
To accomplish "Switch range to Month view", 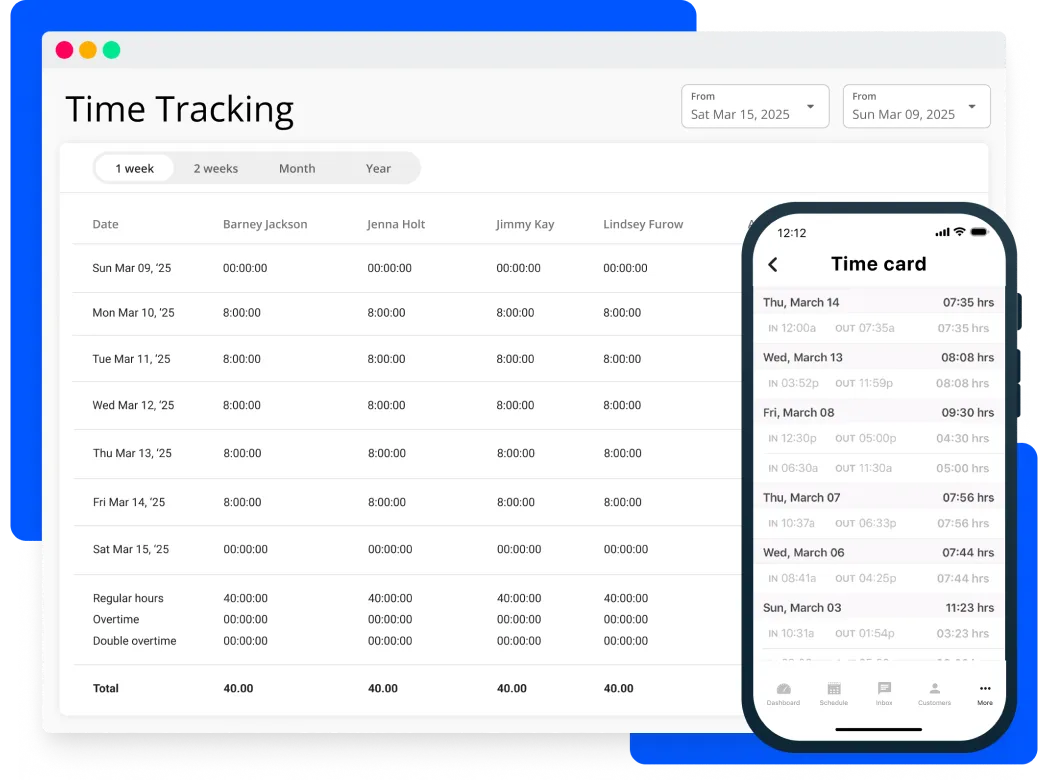I will click(x=297, y=168).
